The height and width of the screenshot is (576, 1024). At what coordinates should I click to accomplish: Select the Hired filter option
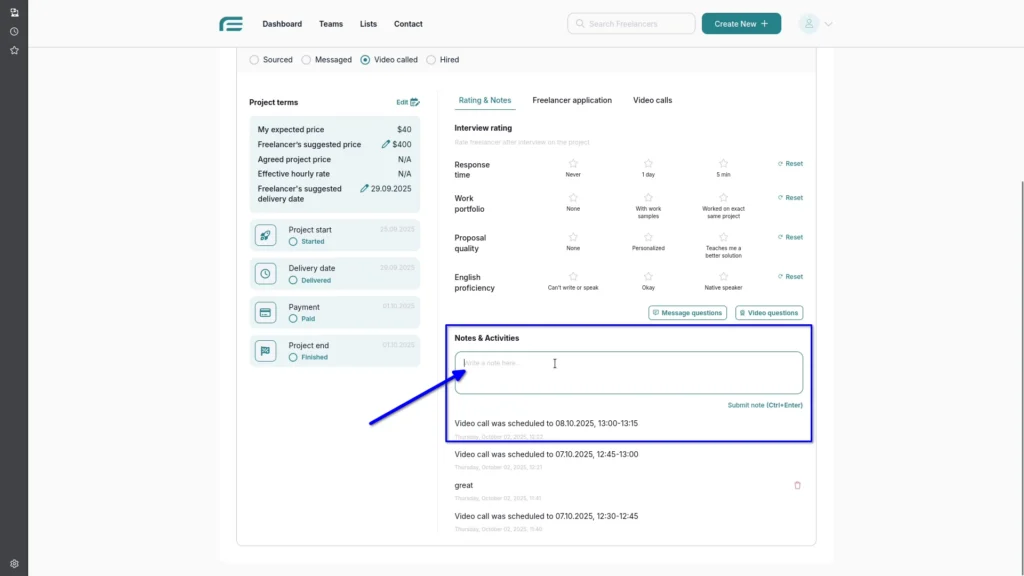431,59
